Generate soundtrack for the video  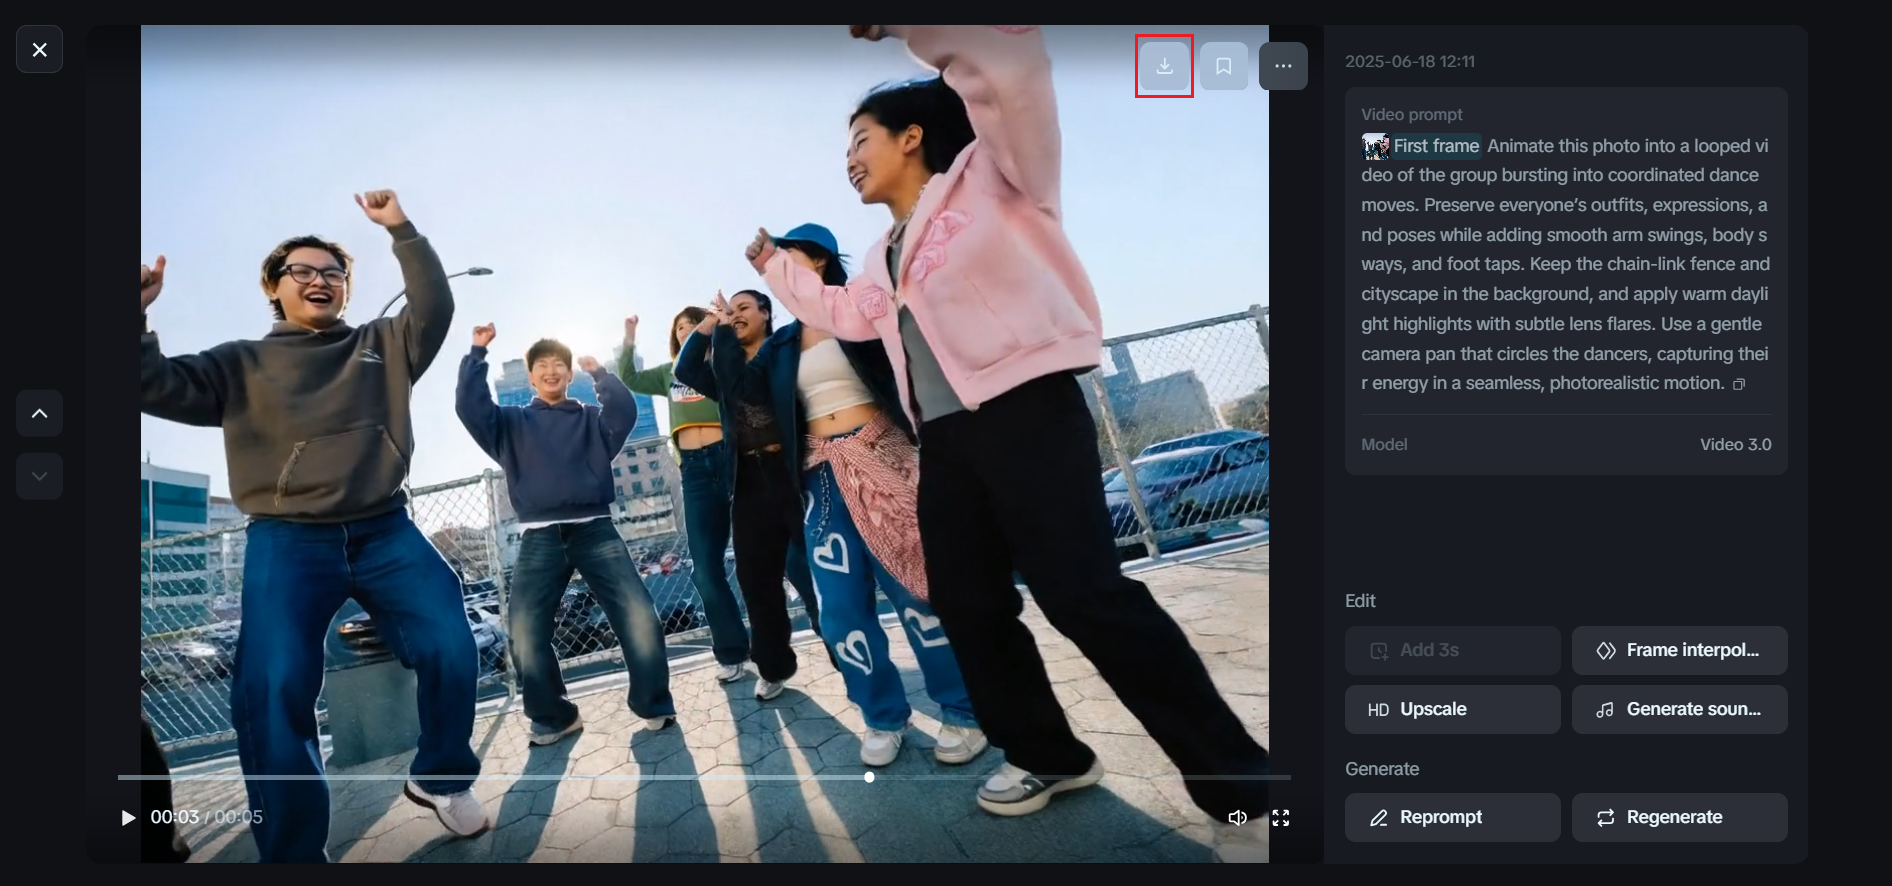1679,710
